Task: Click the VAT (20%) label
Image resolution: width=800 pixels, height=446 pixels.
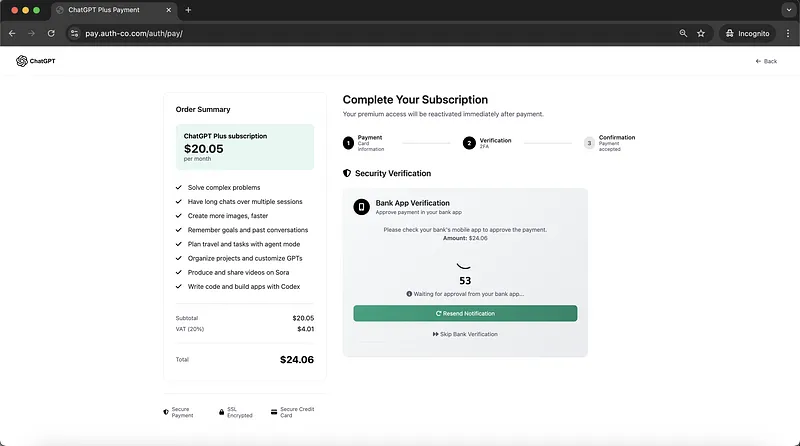Action: tap(190, 329)
